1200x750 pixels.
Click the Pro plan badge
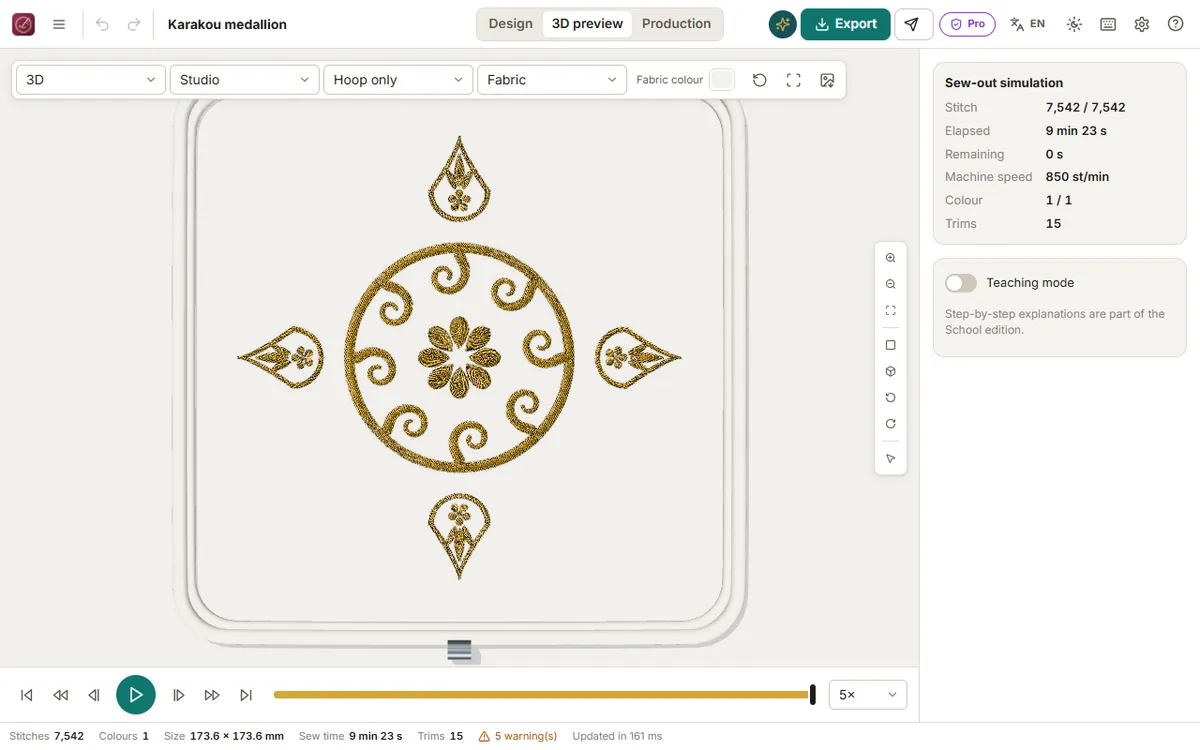click(x=968, y=24)
